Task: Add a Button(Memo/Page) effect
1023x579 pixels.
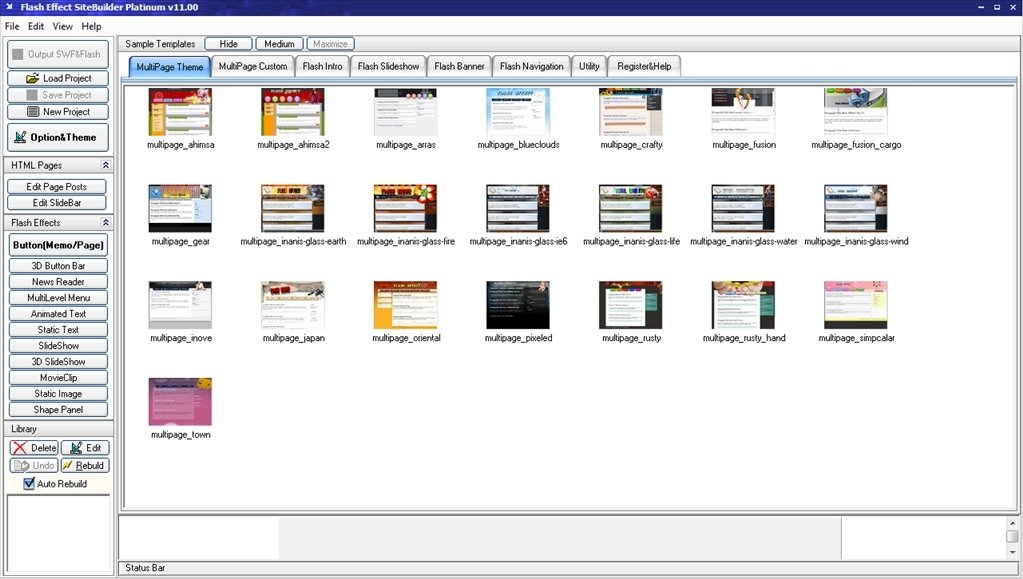Action: pos(58,245)
